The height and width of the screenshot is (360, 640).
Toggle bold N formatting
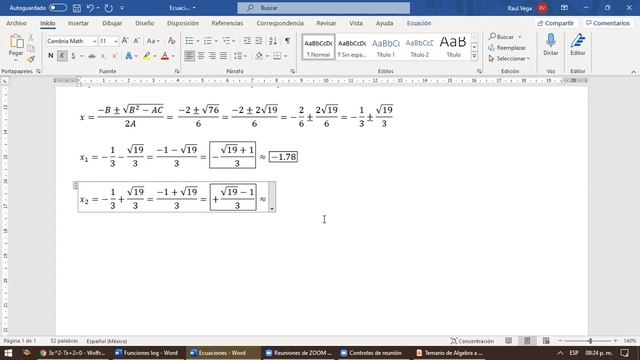(51, 56)
